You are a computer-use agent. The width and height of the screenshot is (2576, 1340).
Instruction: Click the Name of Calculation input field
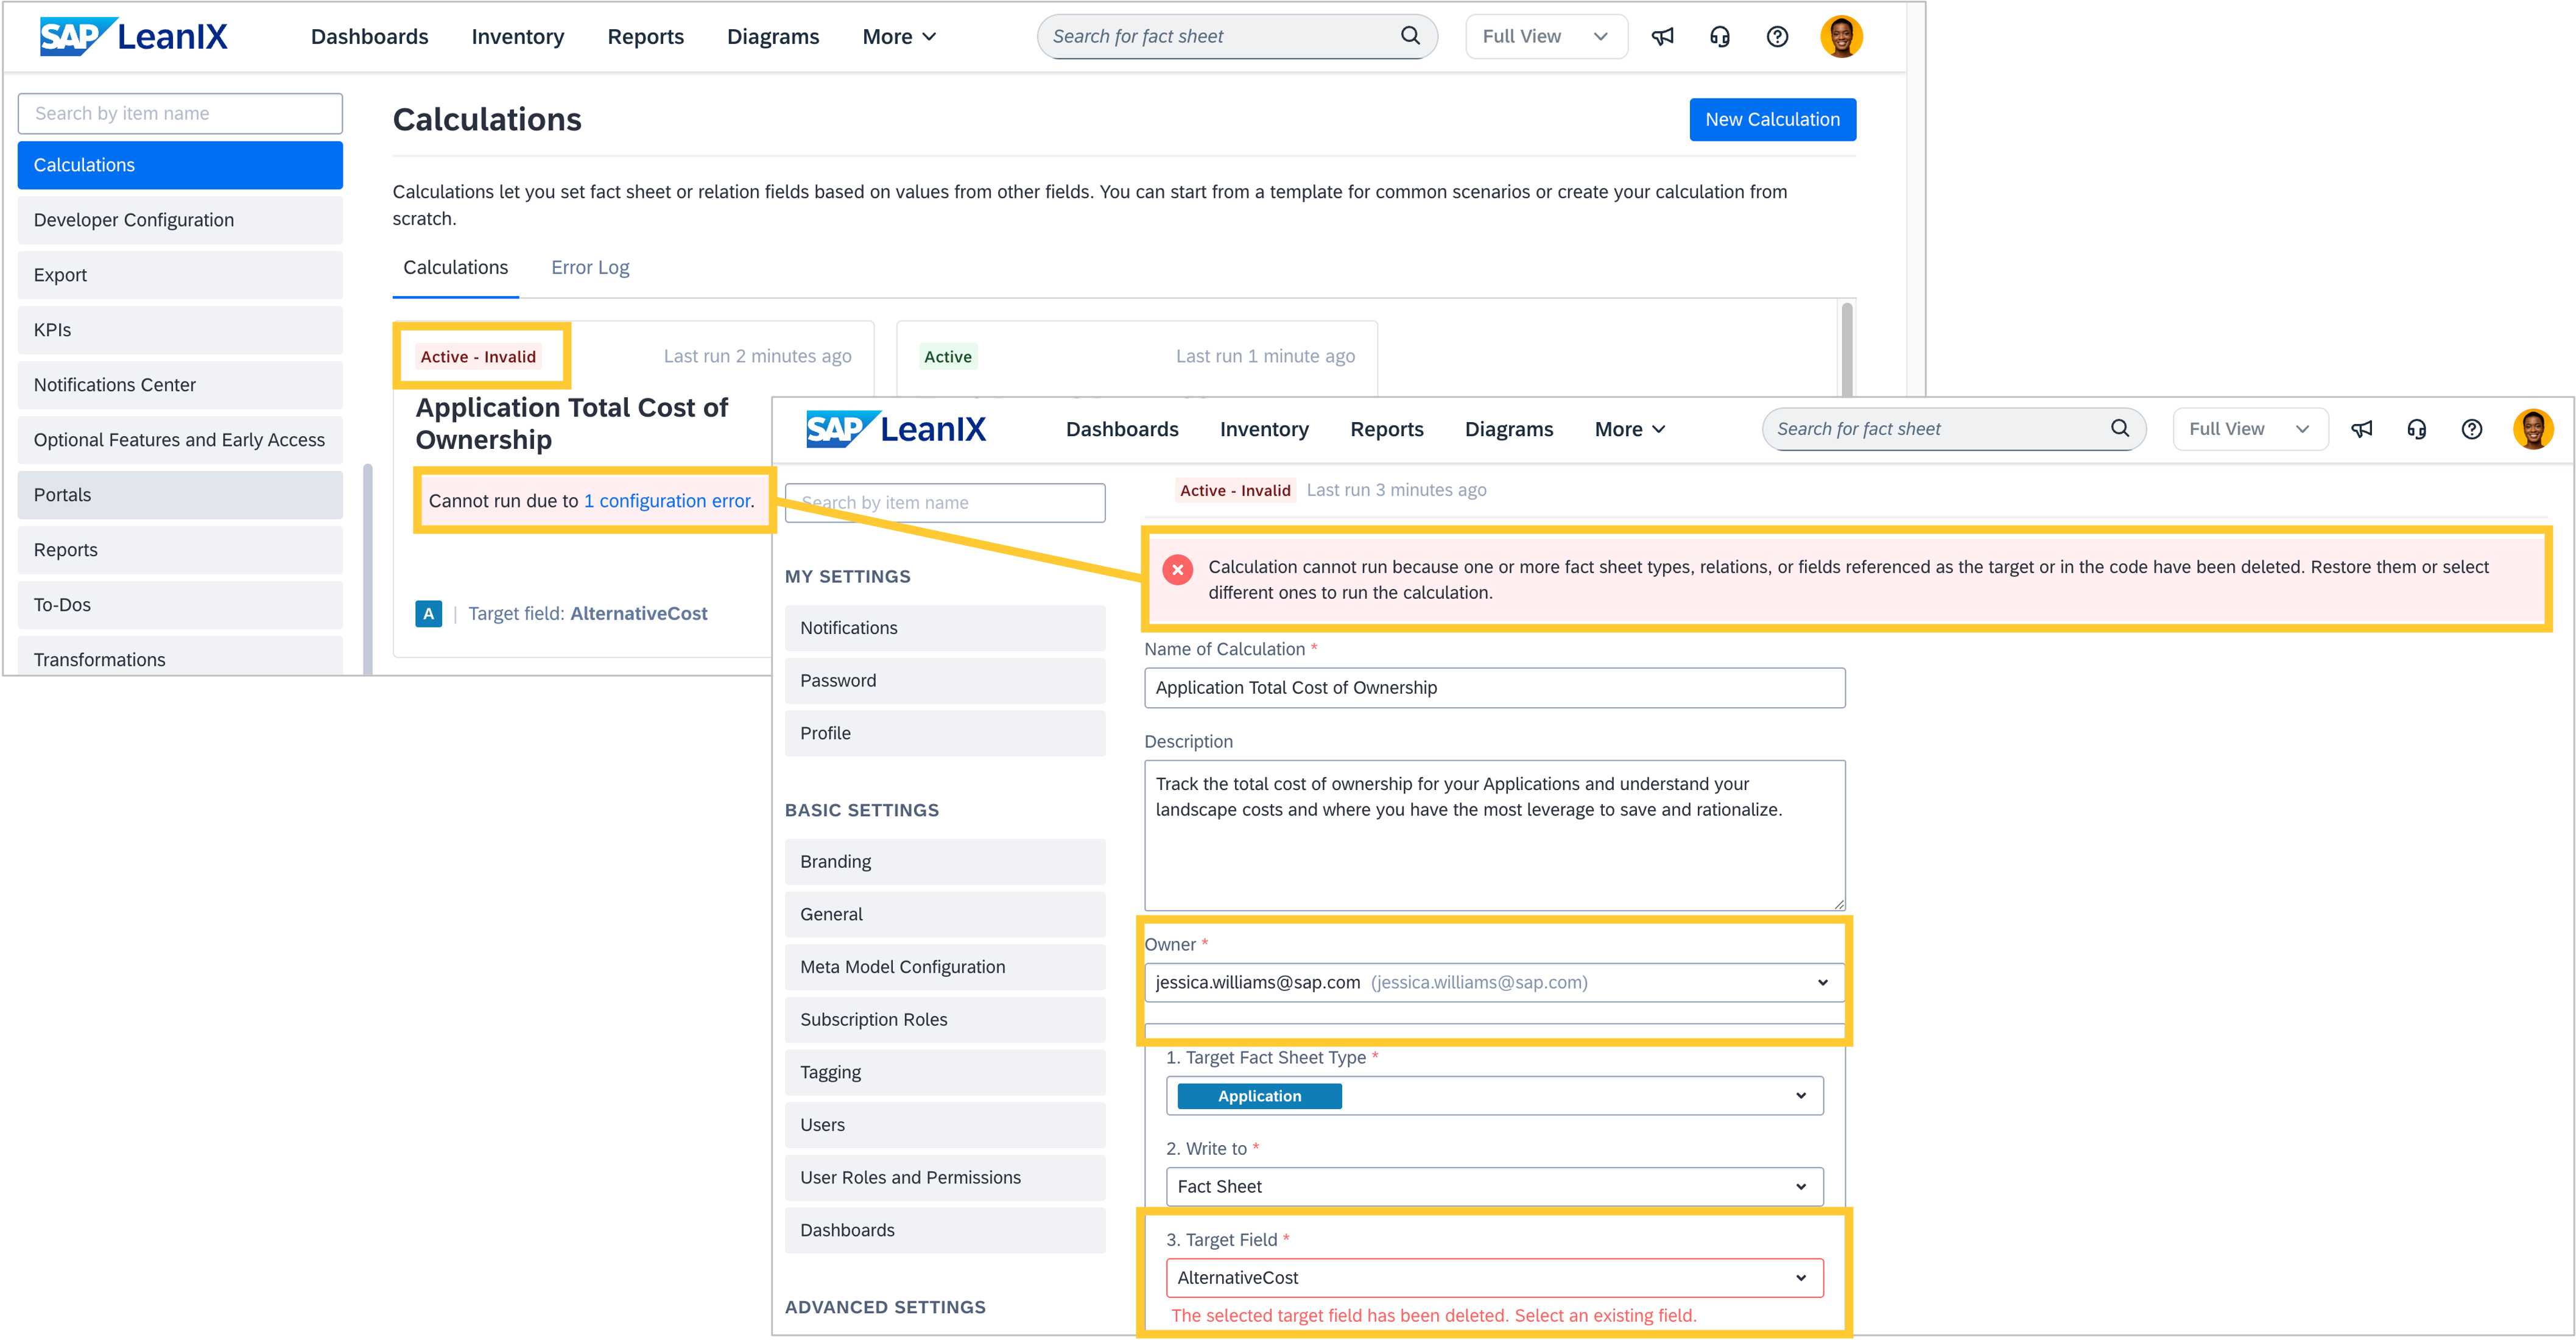pos(1493,688)
